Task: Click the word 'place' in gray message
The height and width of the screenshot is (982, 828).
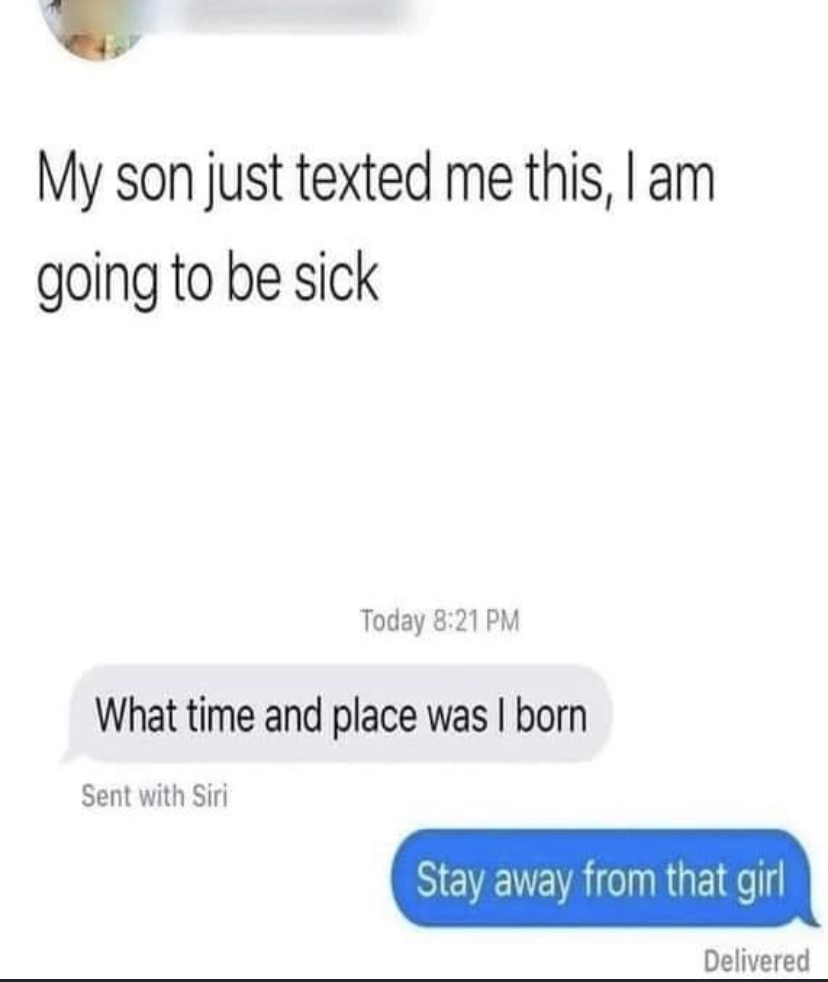Action: [x=375, y=716]
